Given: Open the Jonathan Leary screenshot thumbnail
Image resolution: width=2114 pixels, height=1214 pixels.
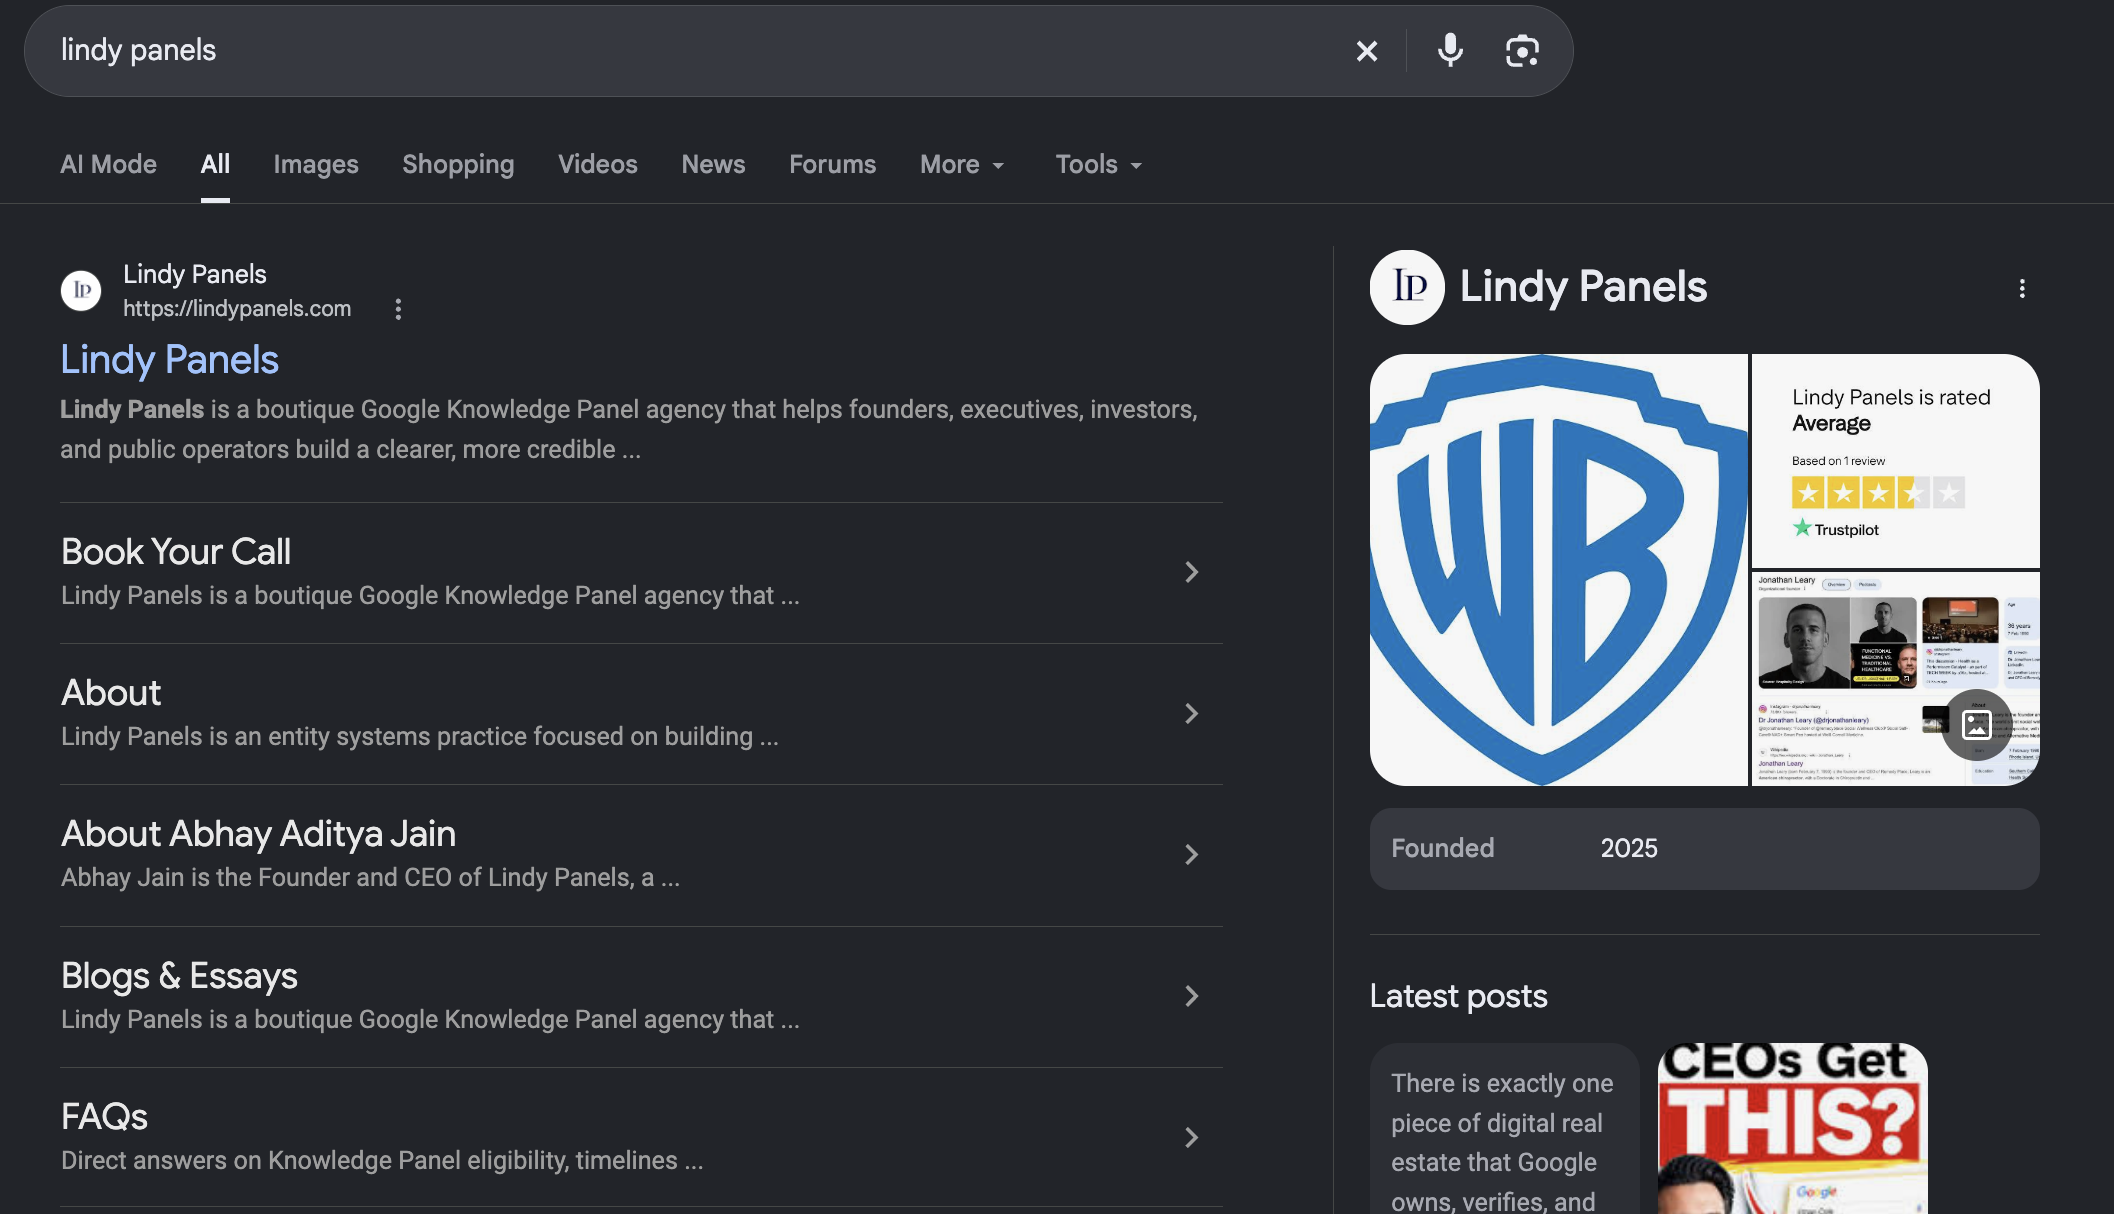Looking at the screenshot, I should (1895, 679).
